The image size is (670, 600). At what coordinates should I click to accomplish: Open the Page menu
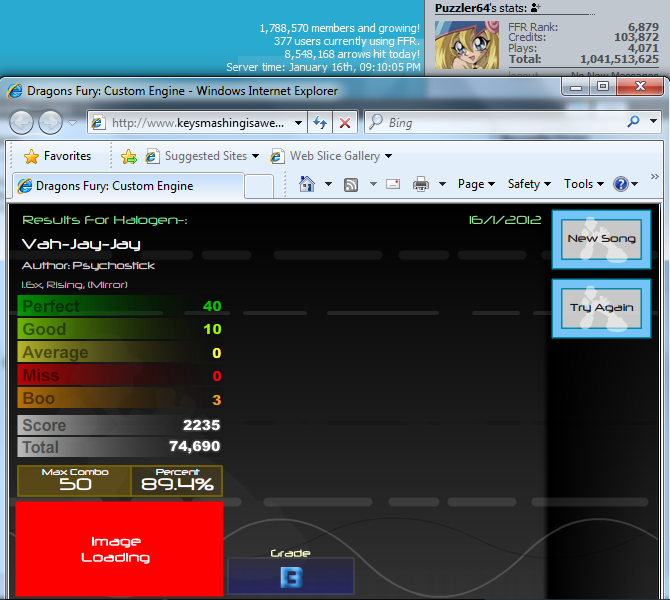pos(476,184)
